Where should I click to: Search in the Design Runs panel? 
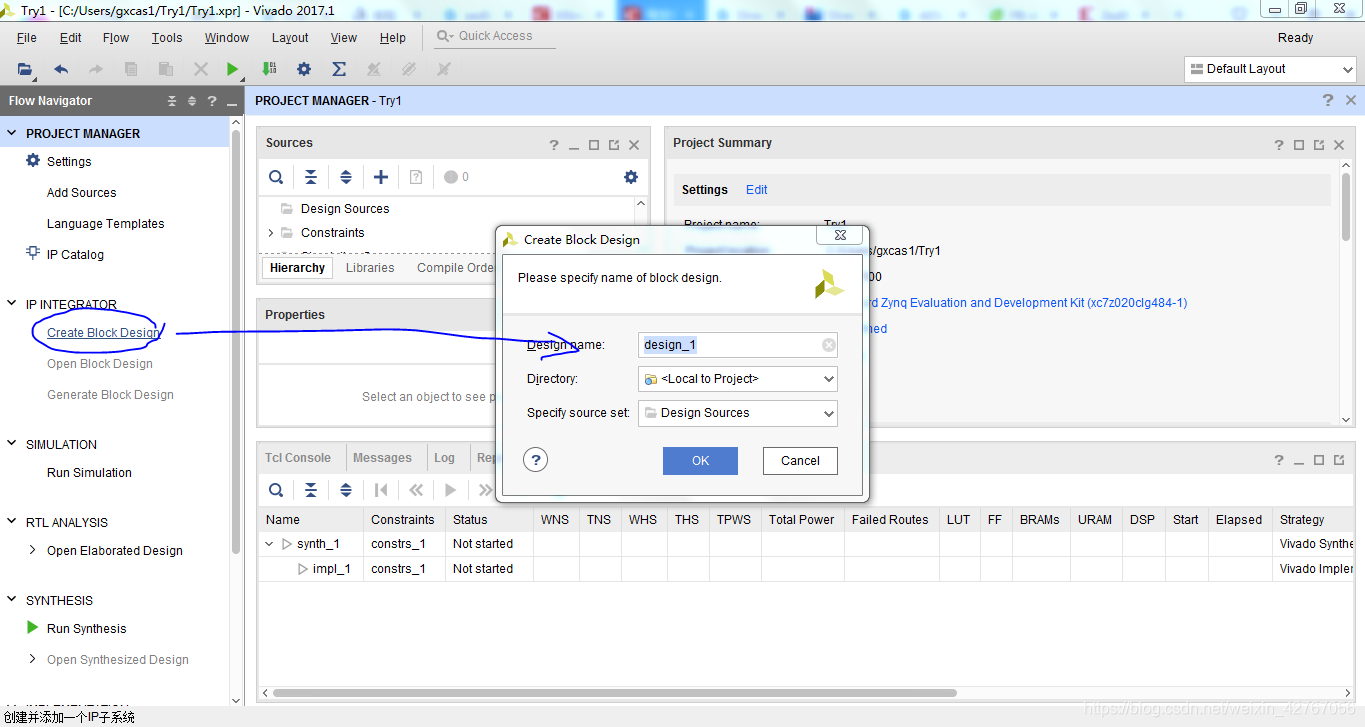(x=276, y=490)
